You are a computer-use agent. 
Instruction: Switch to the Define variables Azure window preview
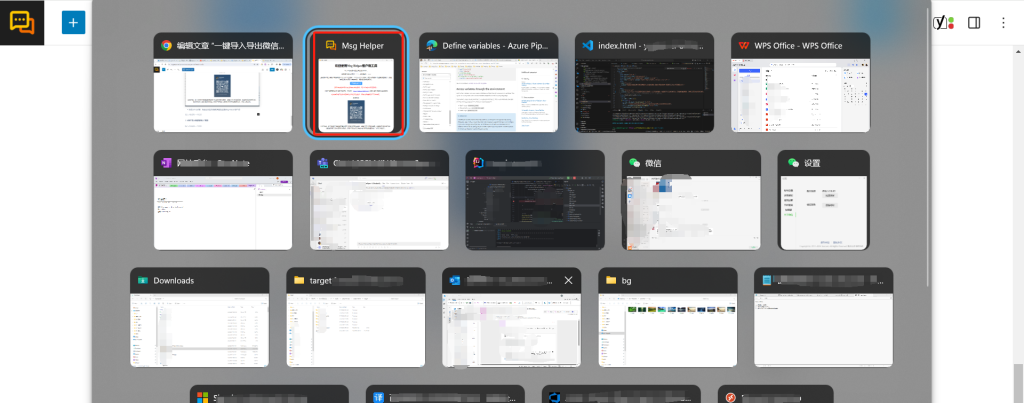tap(488, 95)
